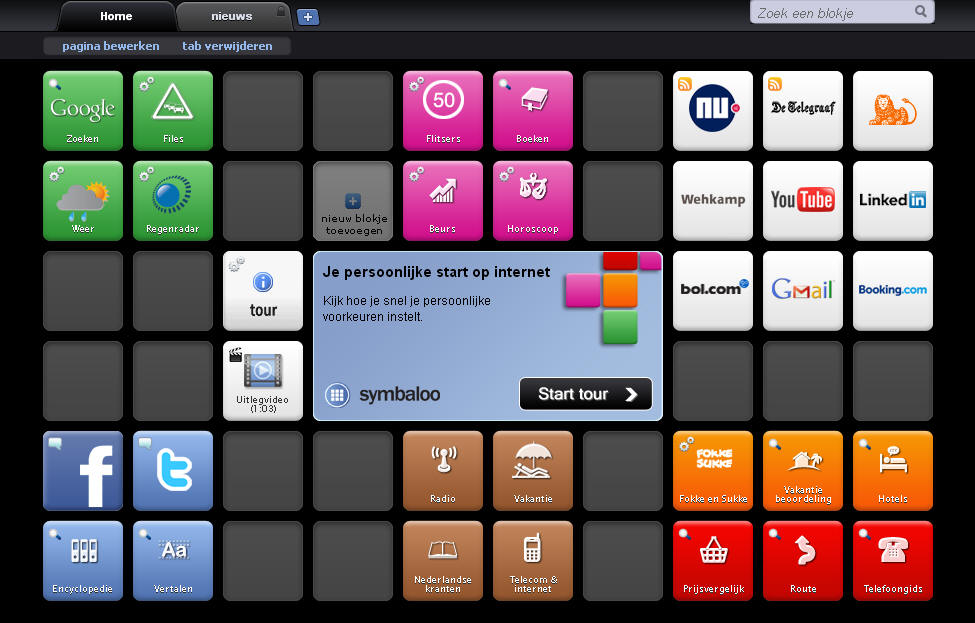Open the Wehkamp tile
The image size is (975, 623).
(713, 201)
